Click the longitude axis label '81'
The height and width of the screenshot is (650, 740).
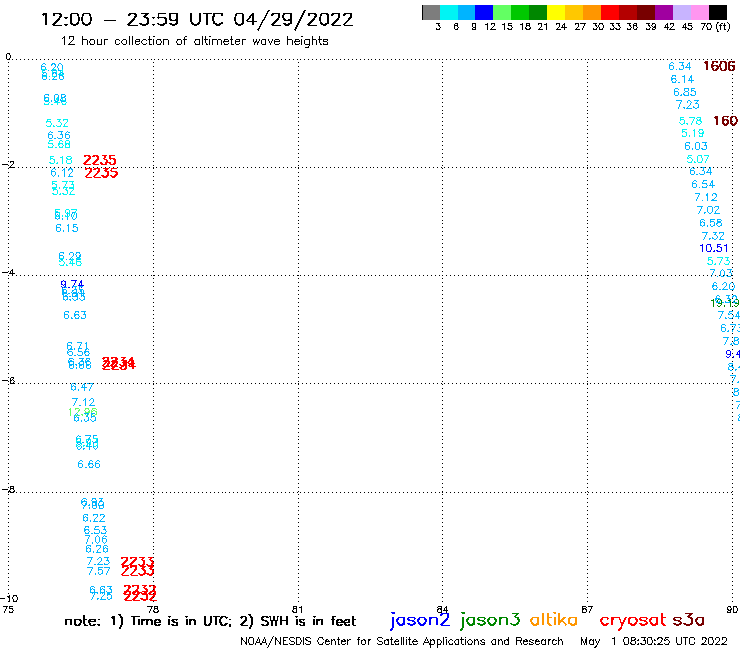click(297, 609)
